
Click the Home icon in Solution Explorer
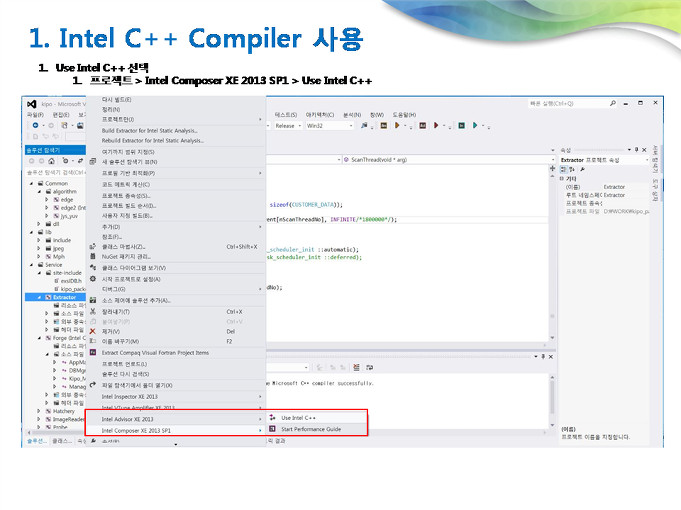51,161
